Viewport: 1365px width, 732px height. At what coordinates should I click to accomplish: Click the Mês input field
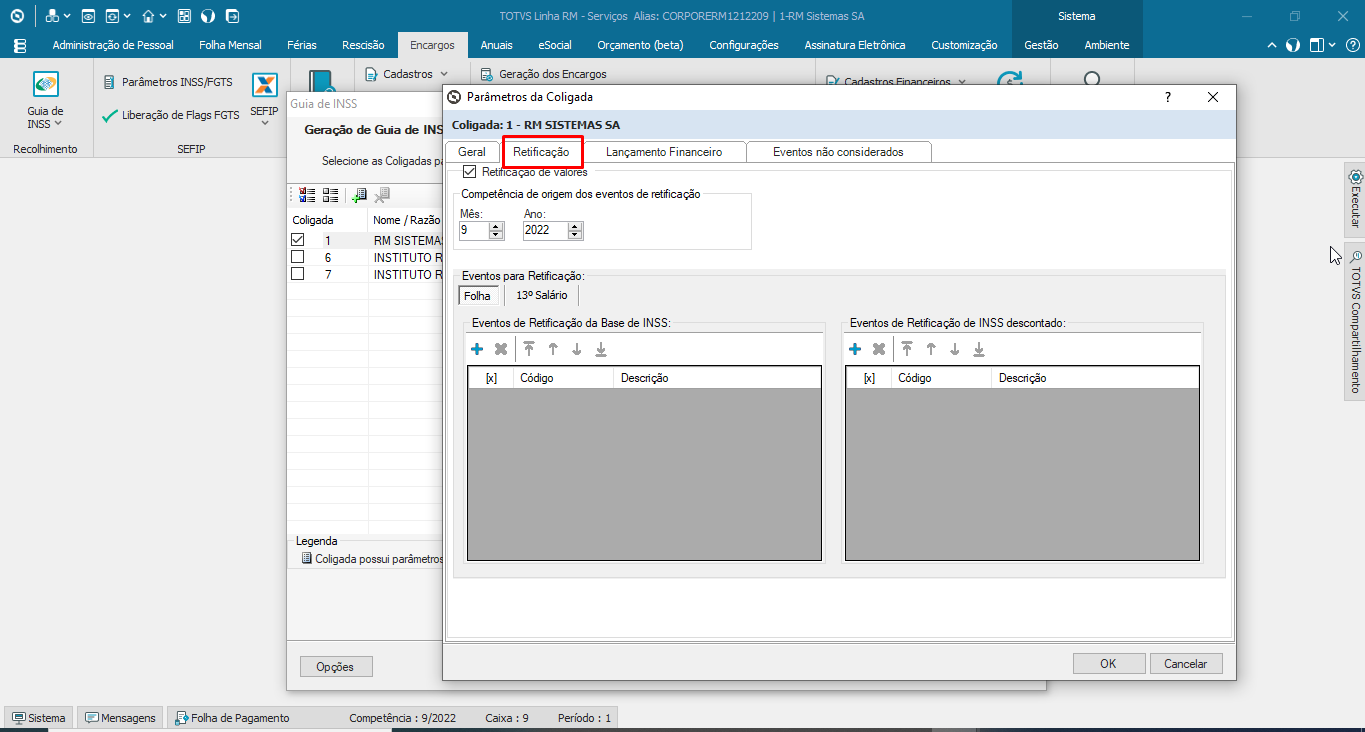(x=474, y=231)
